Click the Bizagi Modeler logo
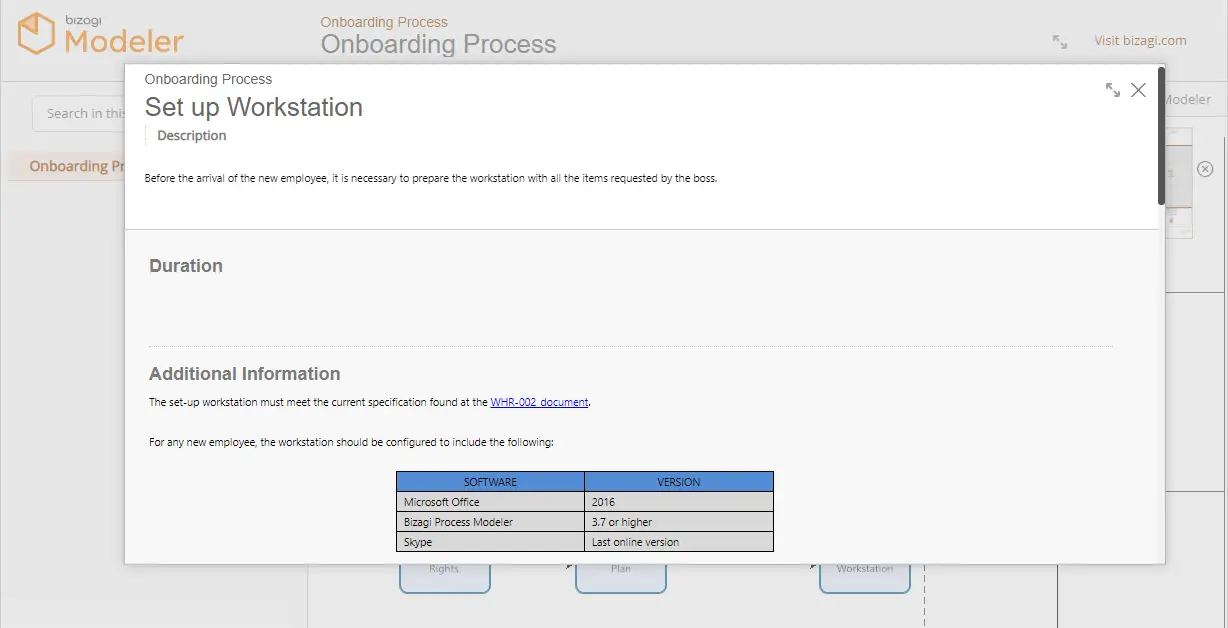The image size is (1228, 628). [101, 34]
